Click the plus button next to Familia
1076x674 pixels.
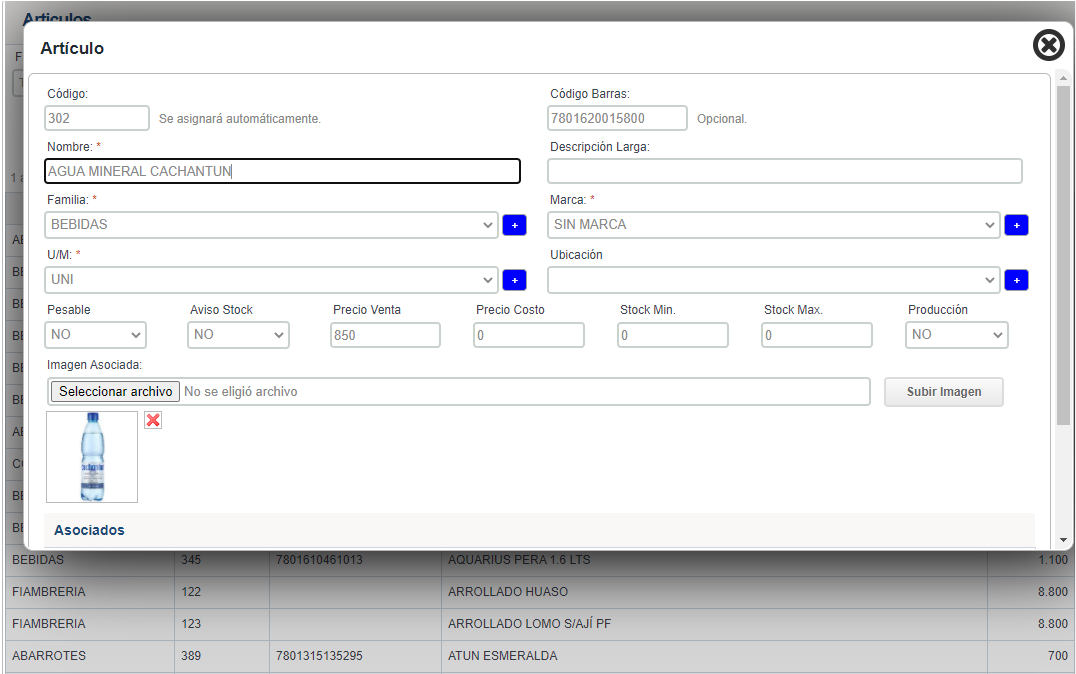click(514, 225)
